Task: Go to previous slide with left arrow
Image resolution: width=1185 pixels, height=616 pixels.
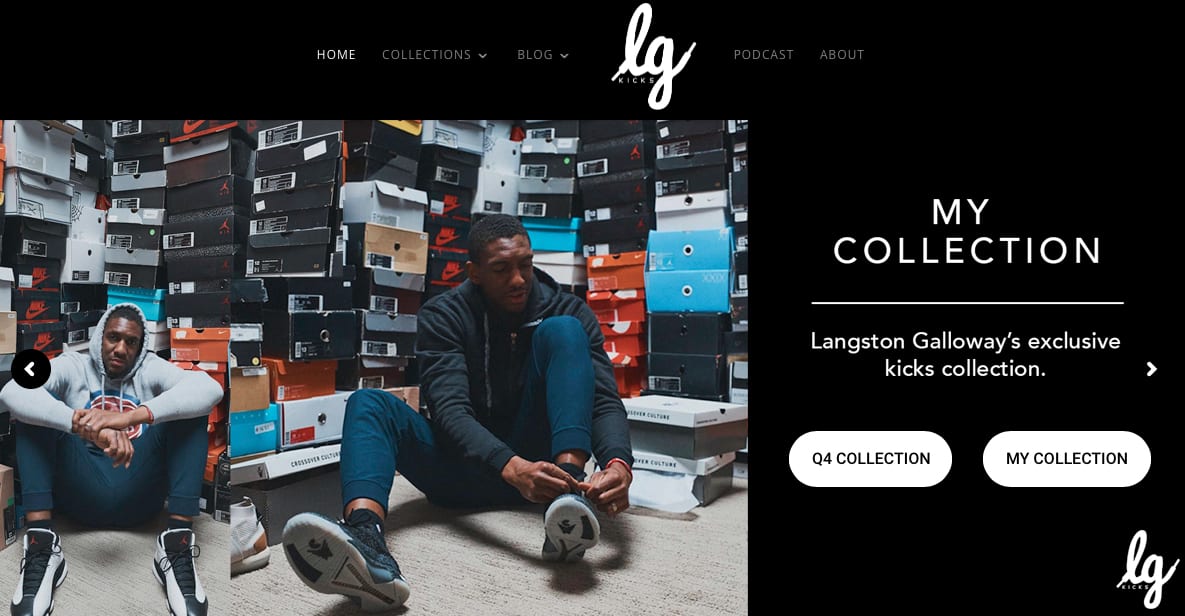Action: click(30, 369)
